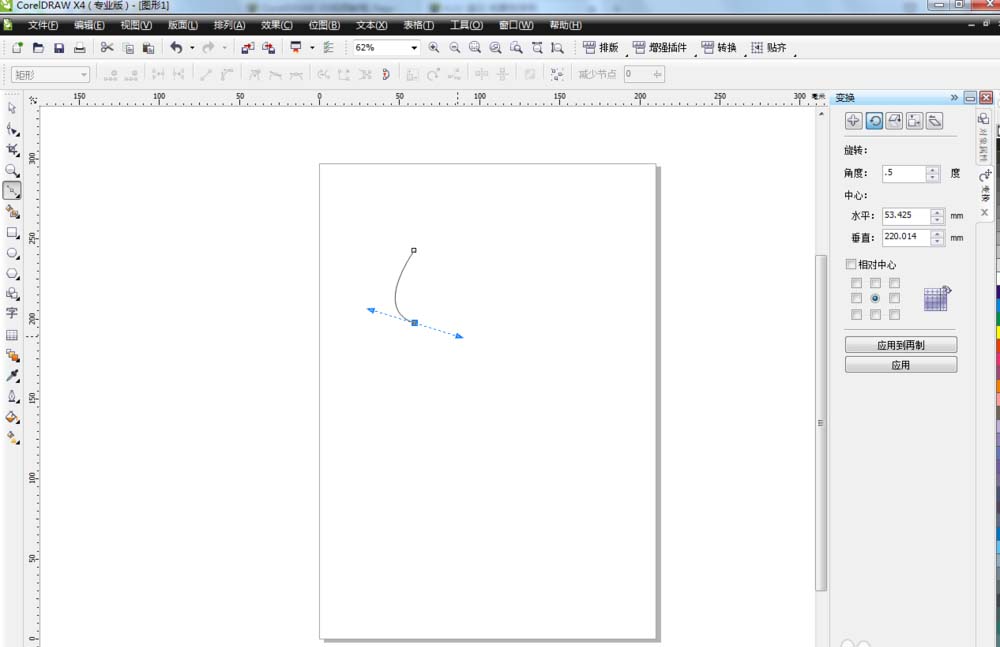Collapse the 变换 docker with its double chevron
This screenshot has width=1000, height=647.
953,96
